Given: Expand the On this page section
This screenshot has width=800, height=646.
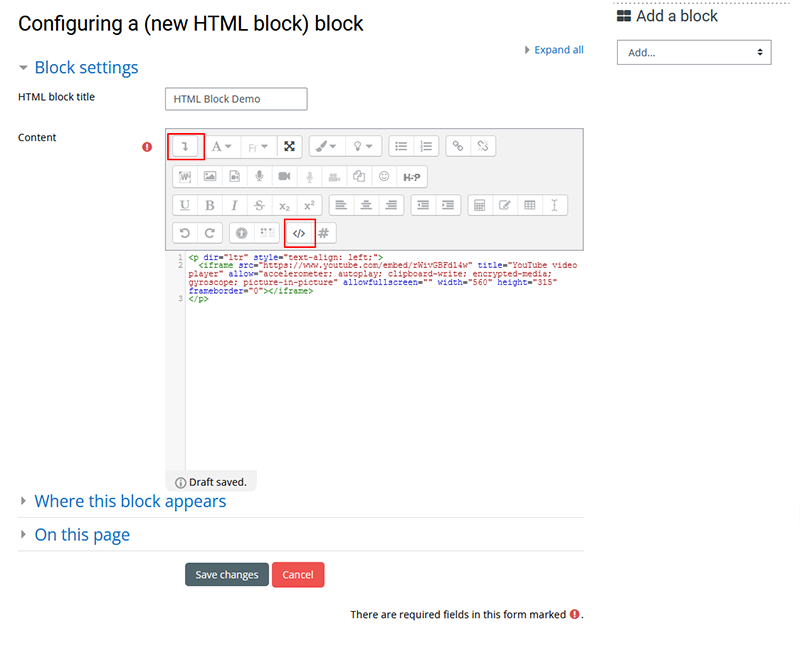Looking at the screenshot, I should coord(82,535).
